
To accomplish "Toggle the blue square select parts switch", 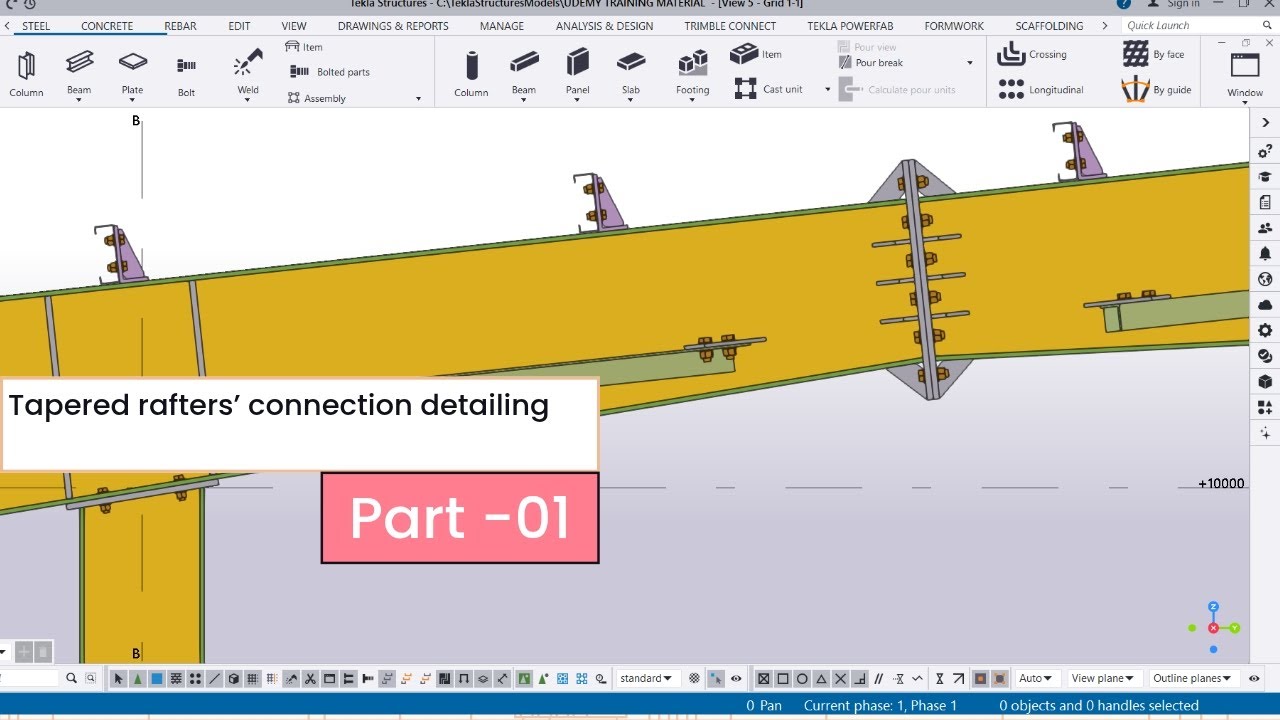I will tap(157, 679).
